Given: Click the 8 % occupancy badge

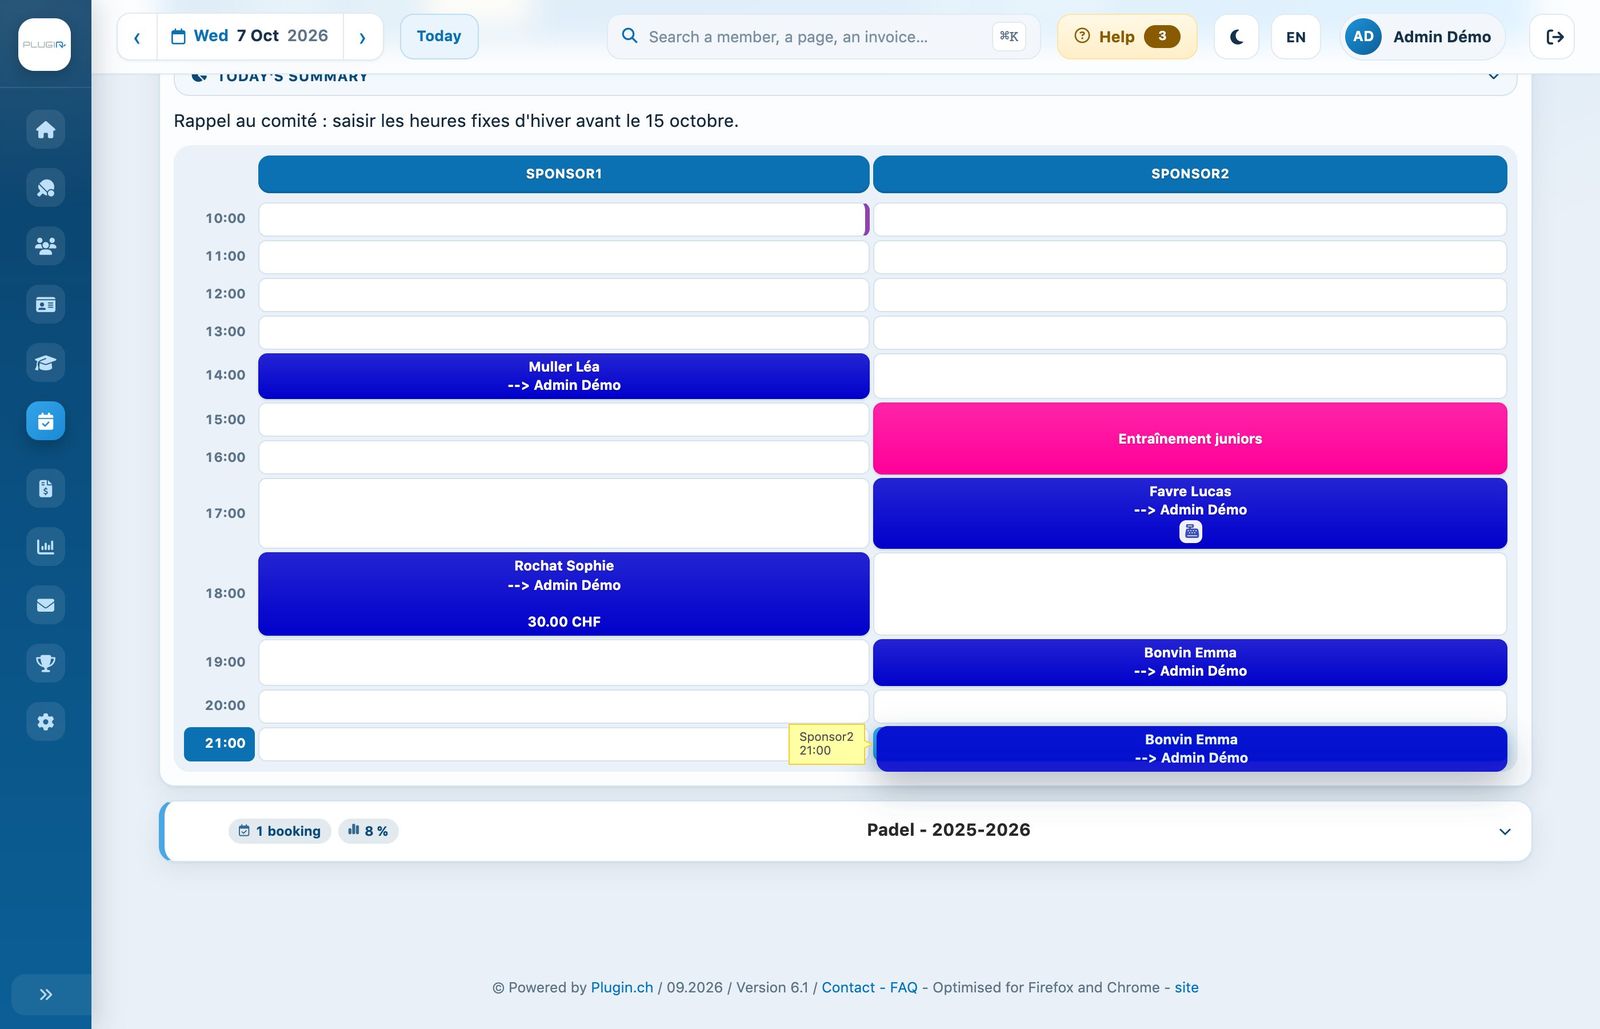Looking at the screenshot, I should (368, 831).
